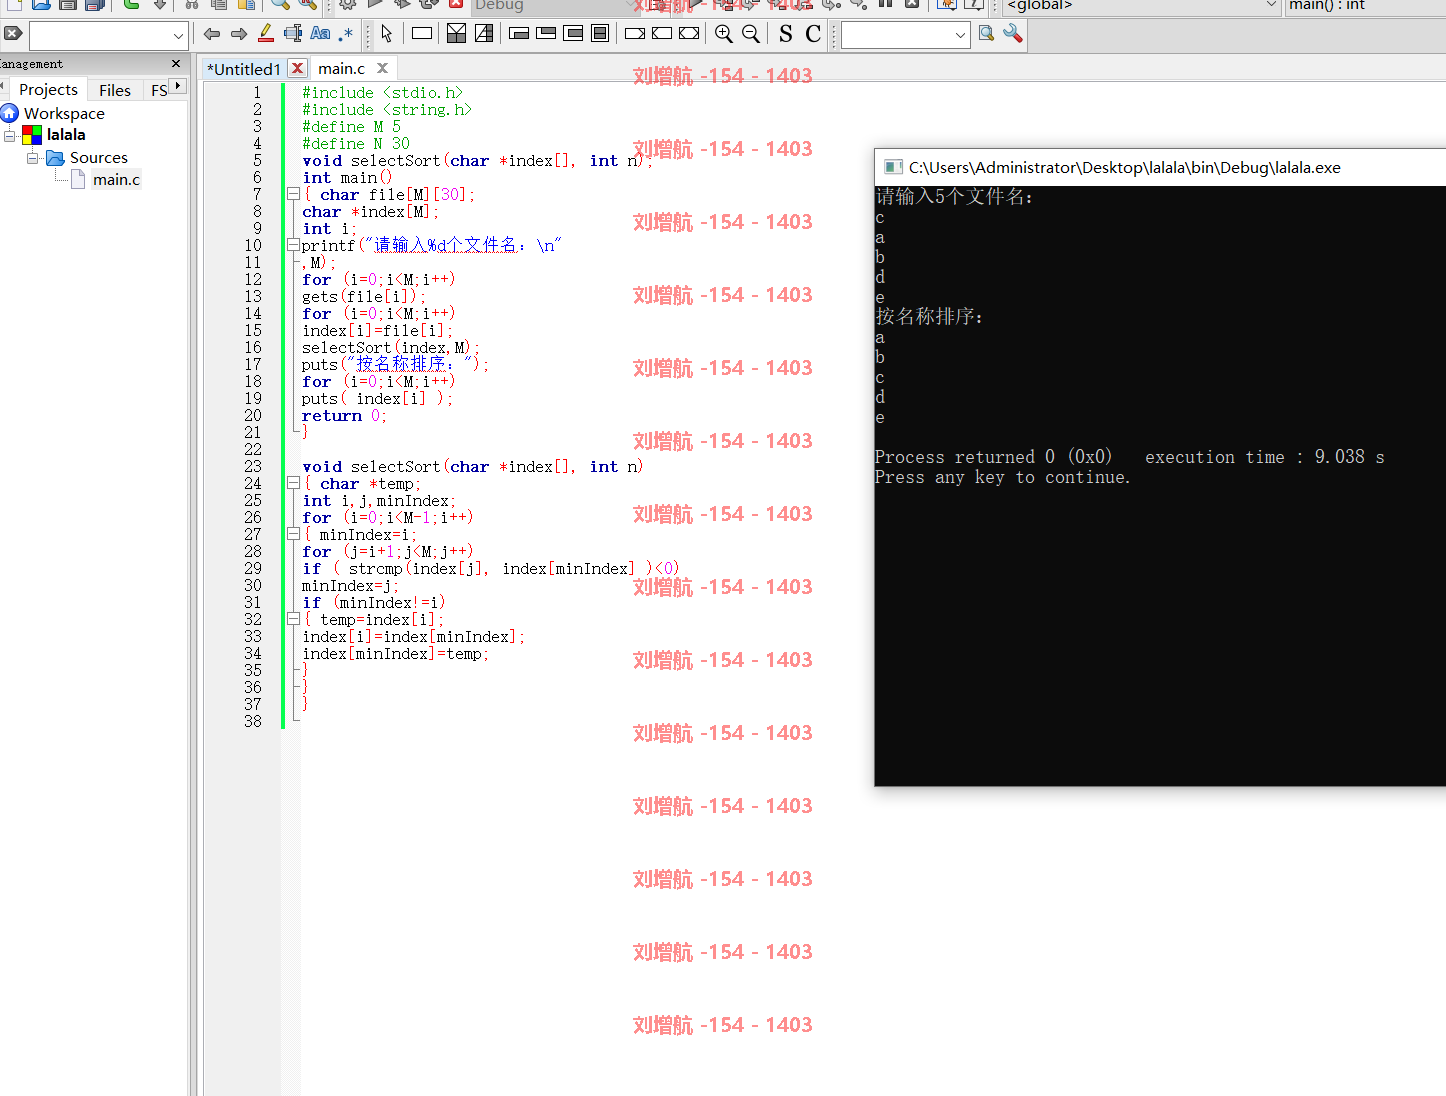Select the Sources folder node
Screen dimensions: 1446x1096
pos(99,158)
